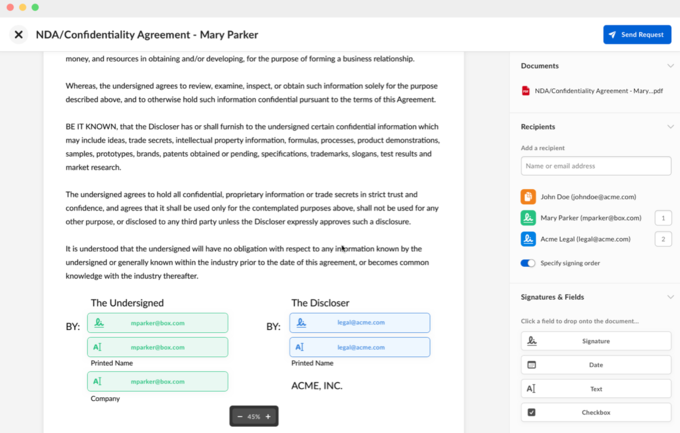Click The Undersigned heading in document
680x433 pixels.
[x=127, y=303]
